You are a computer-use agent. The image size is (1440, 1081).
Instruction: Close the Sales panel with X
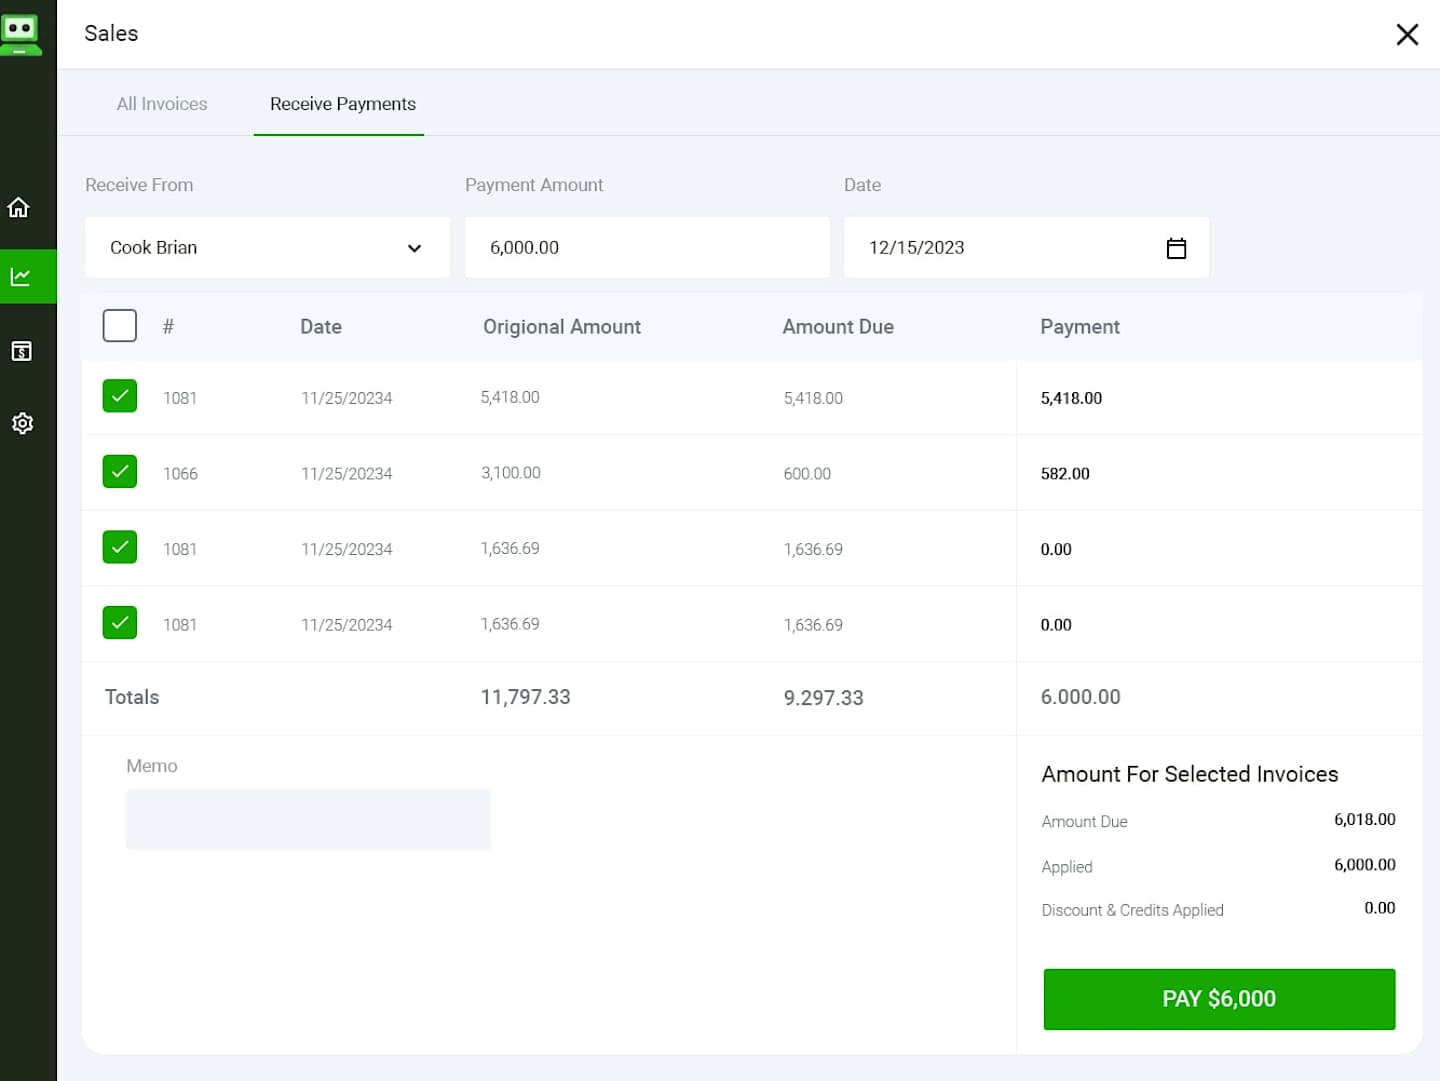point(1407,34)
